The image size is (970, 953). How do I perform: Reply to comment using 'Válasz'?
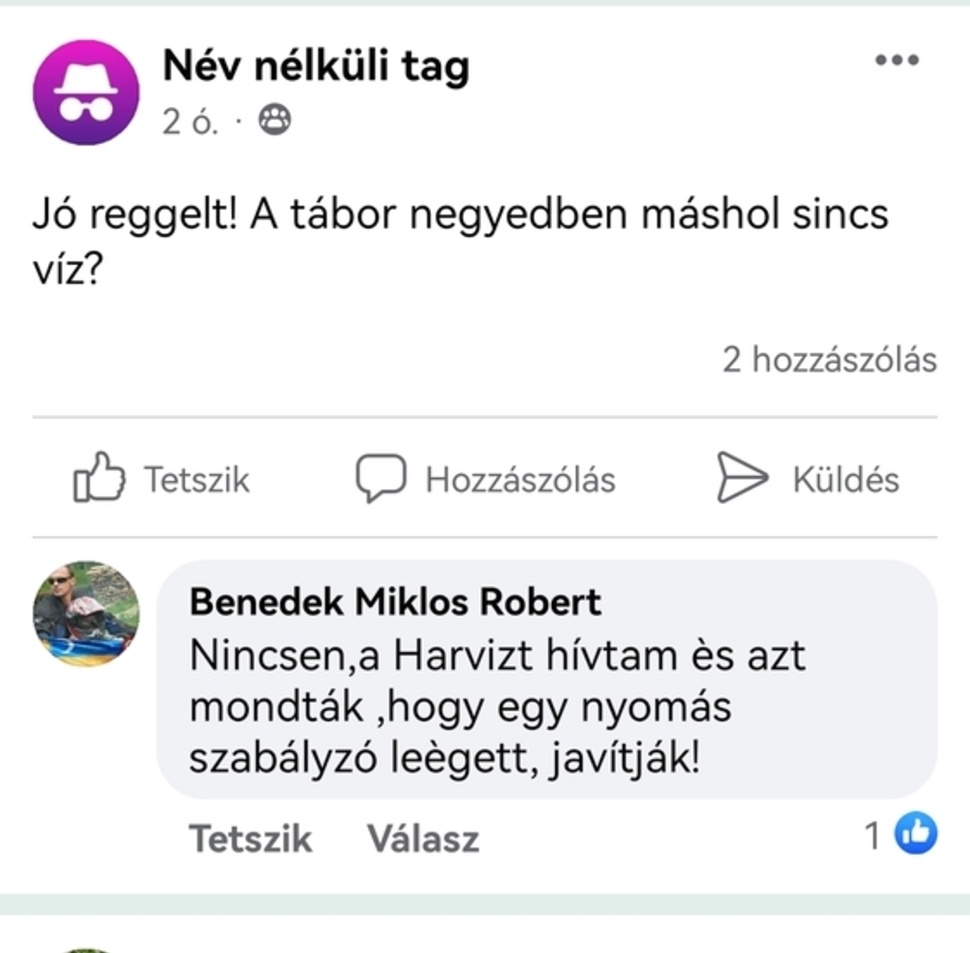tap(422, 838)
